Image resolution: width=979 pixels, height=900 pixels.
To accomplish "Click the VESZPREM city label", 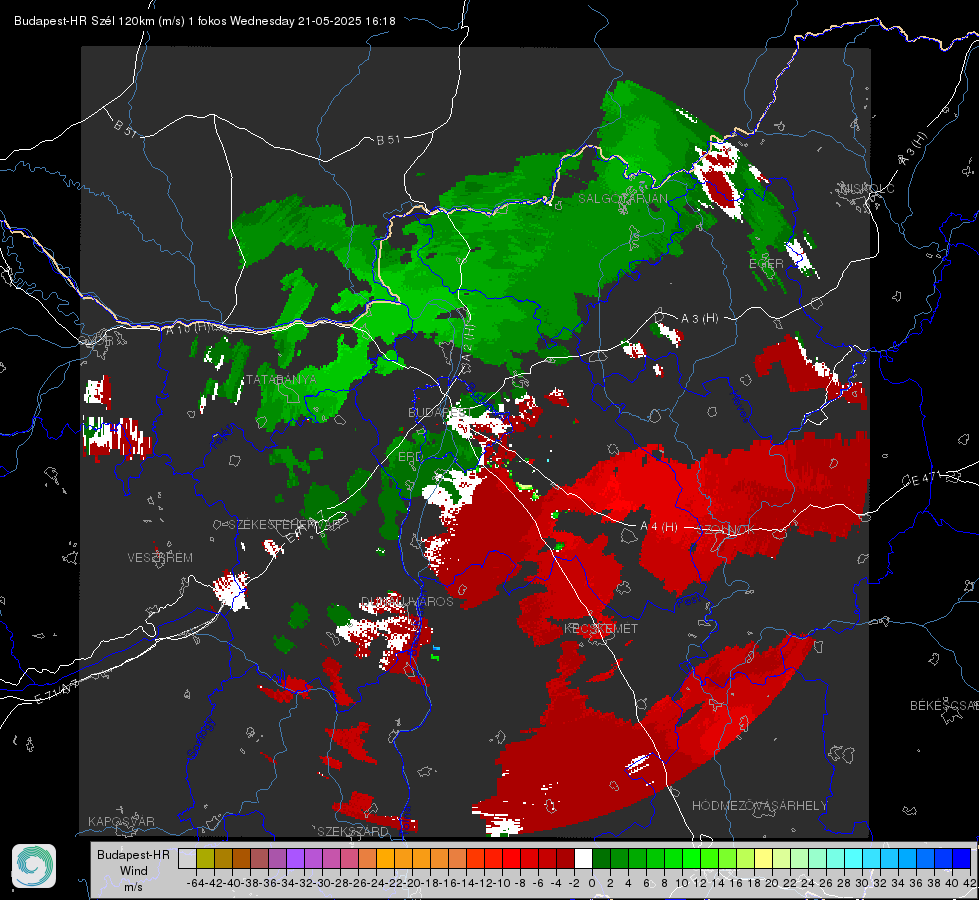I will click(160, 558).
